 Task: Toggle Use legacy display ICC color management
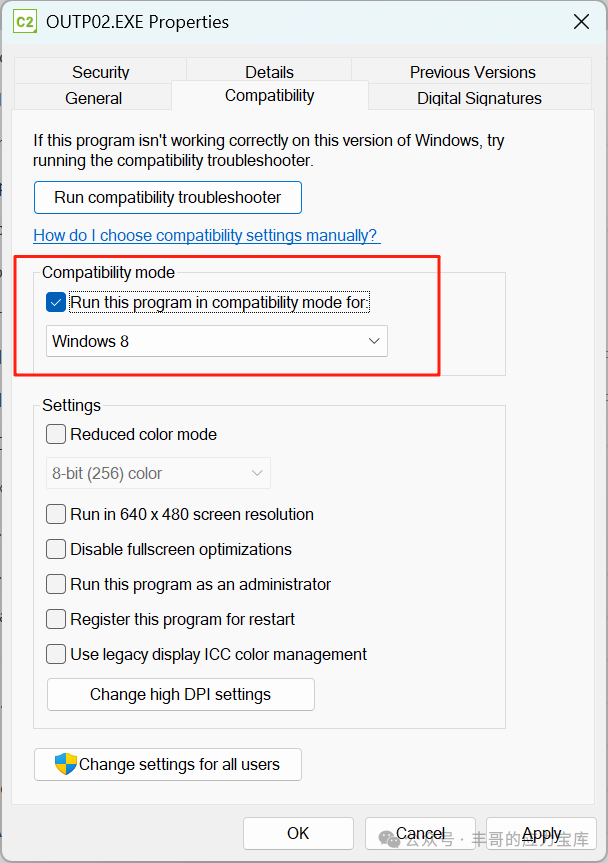tap(56, 654)
